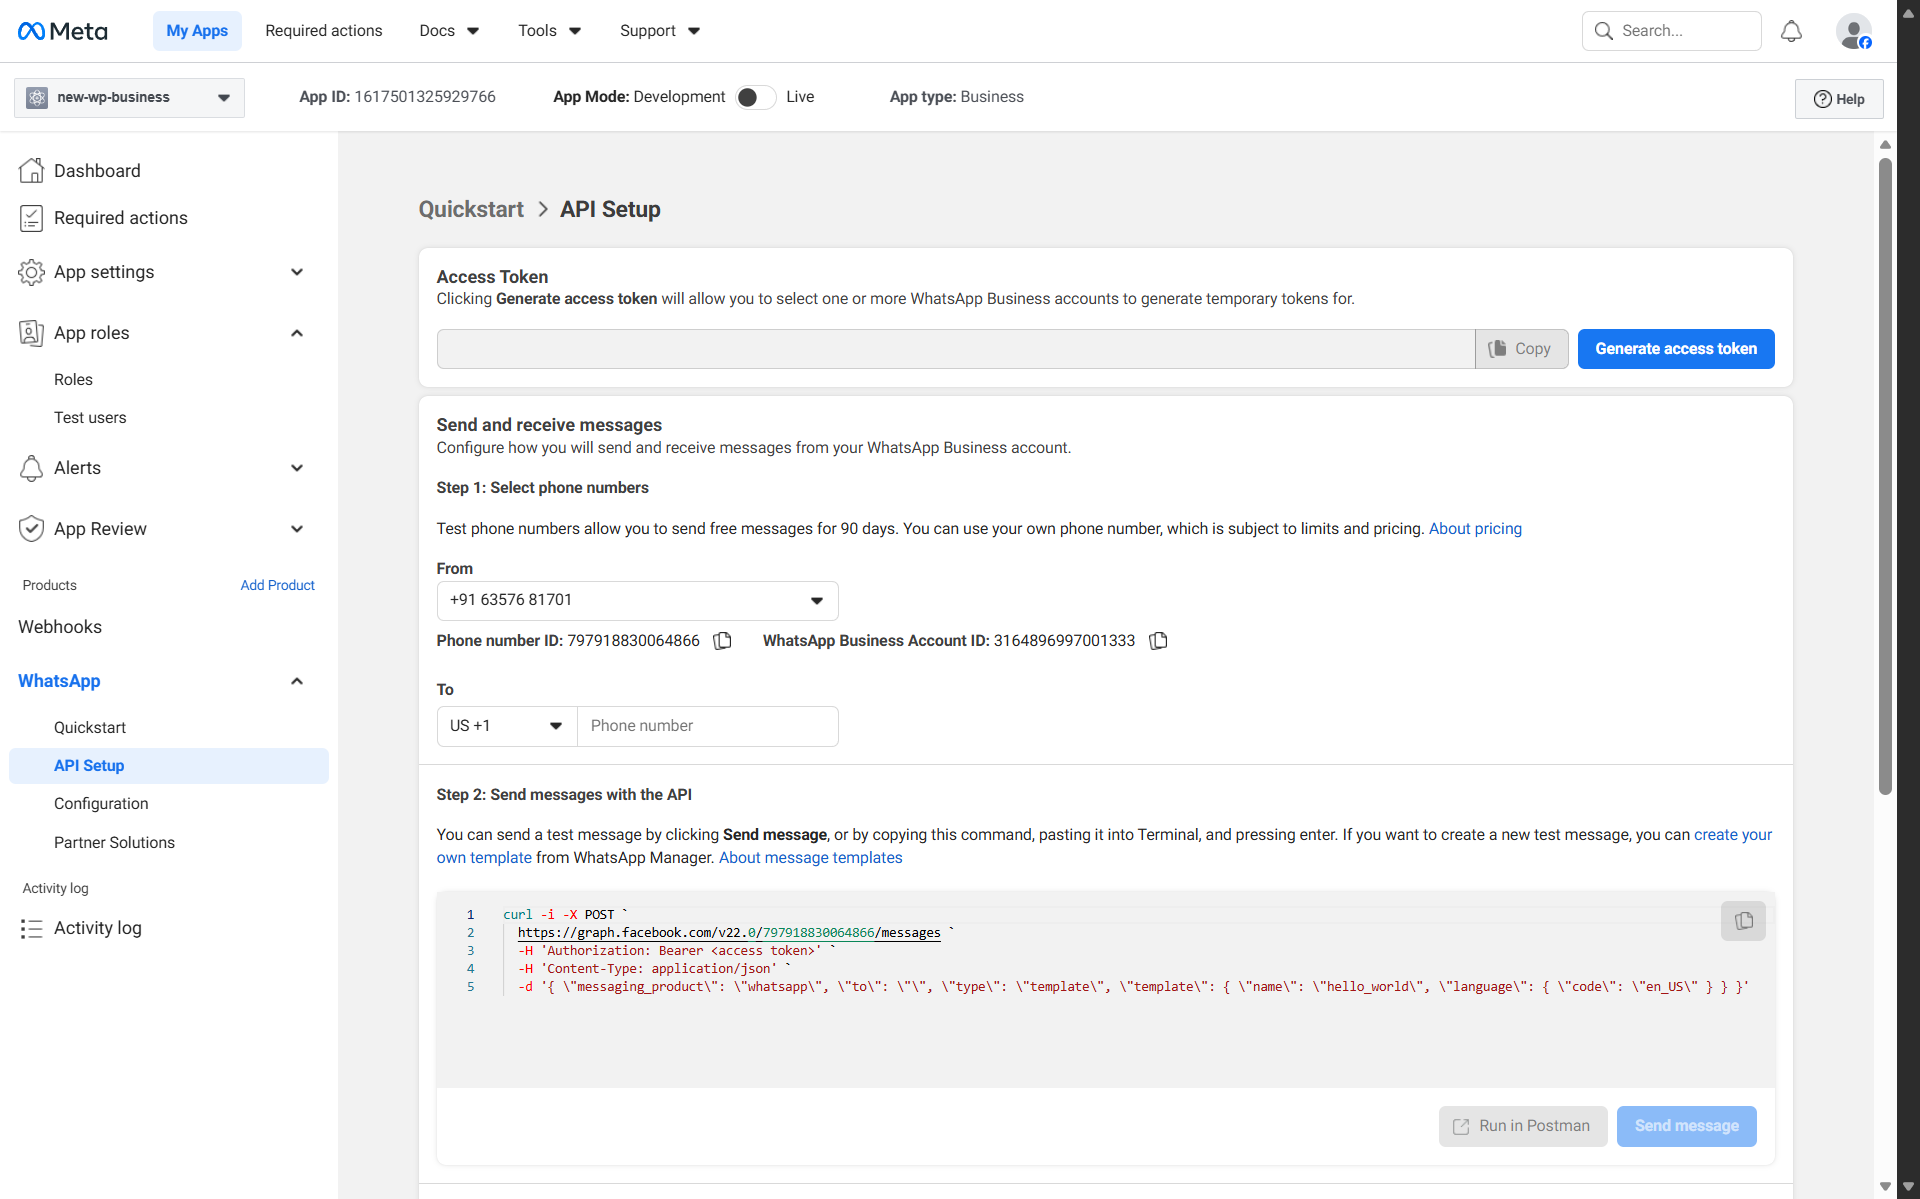Click the new-wp-business app icon
This screenshot has height=1199, width=1920.
coord(37,97)
